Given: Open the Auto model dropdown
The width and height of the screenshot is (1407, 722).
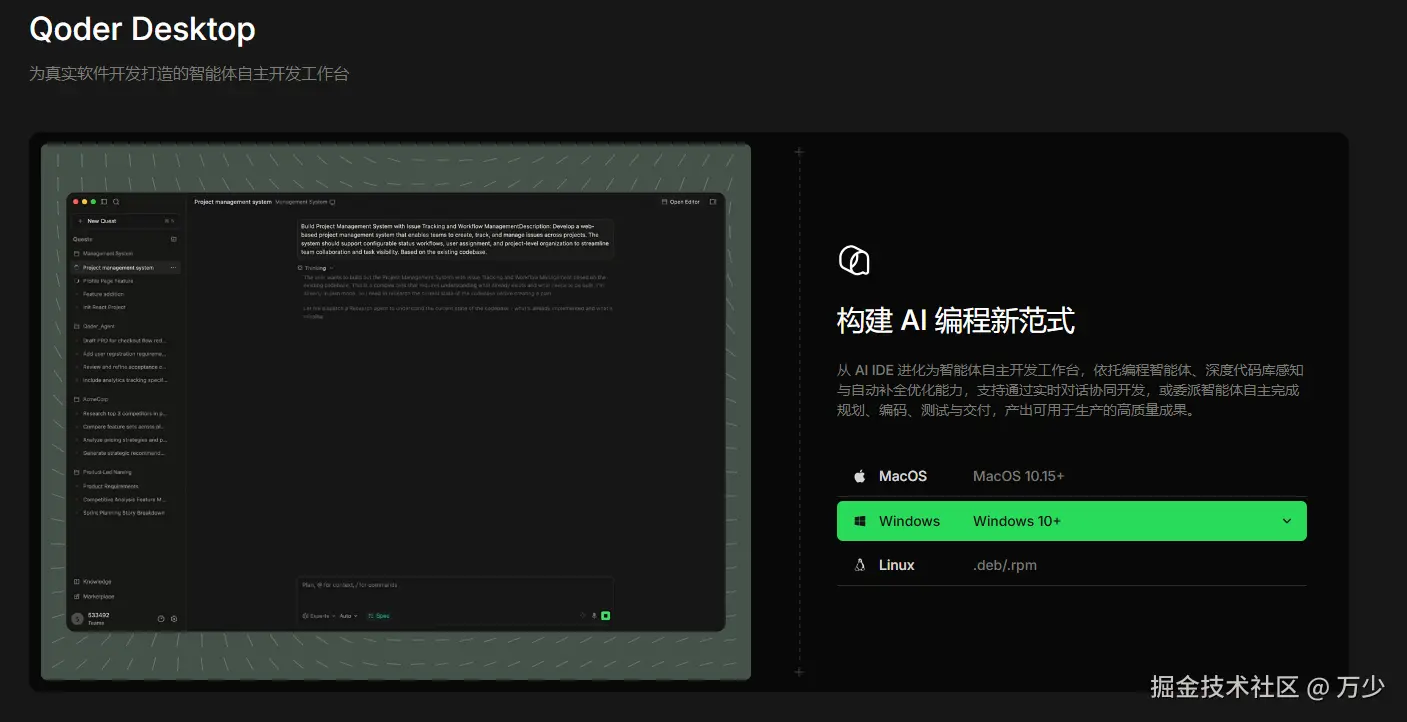Looking at the screenshot, I should point(348,616).
